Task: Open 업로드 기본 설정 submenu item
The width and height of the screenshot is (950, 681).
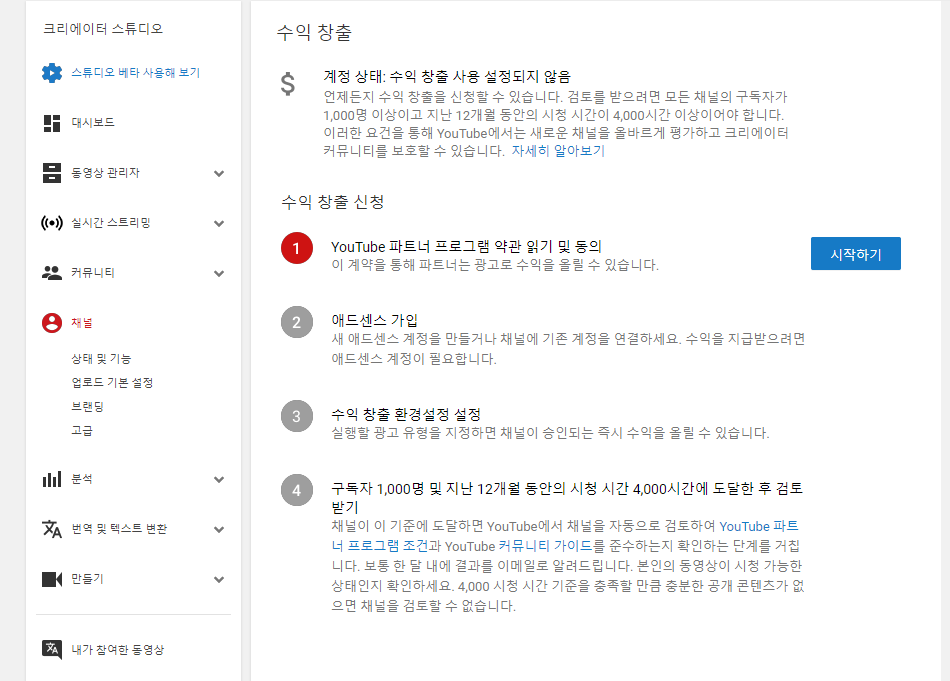Action: pyautogui.click(x=112, y=383)
